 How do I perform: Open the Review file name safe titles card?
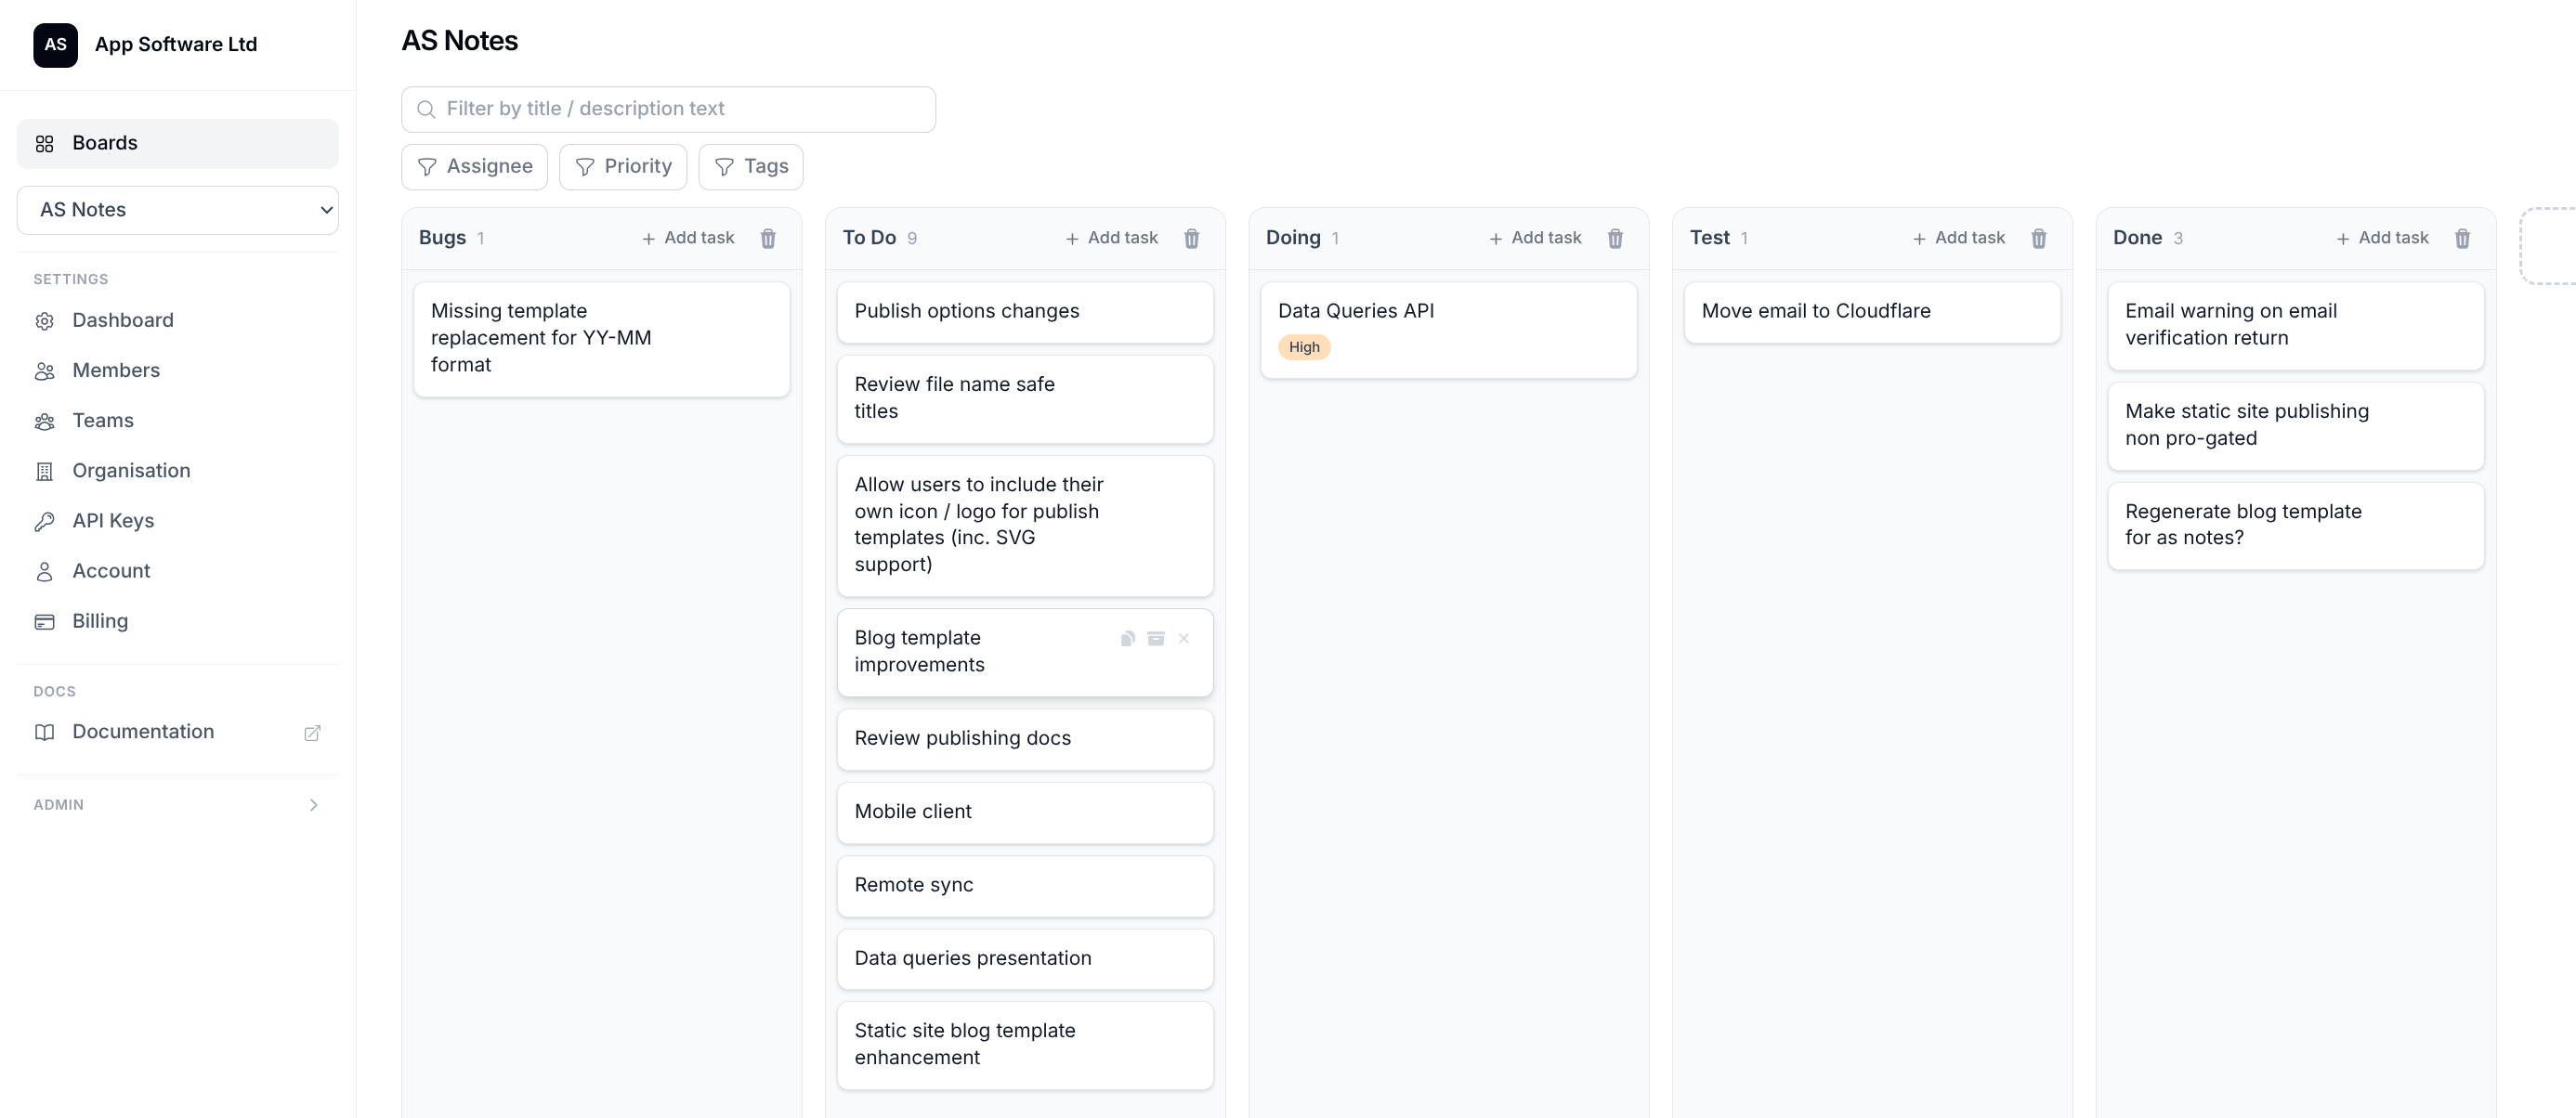click(1025, 399)
